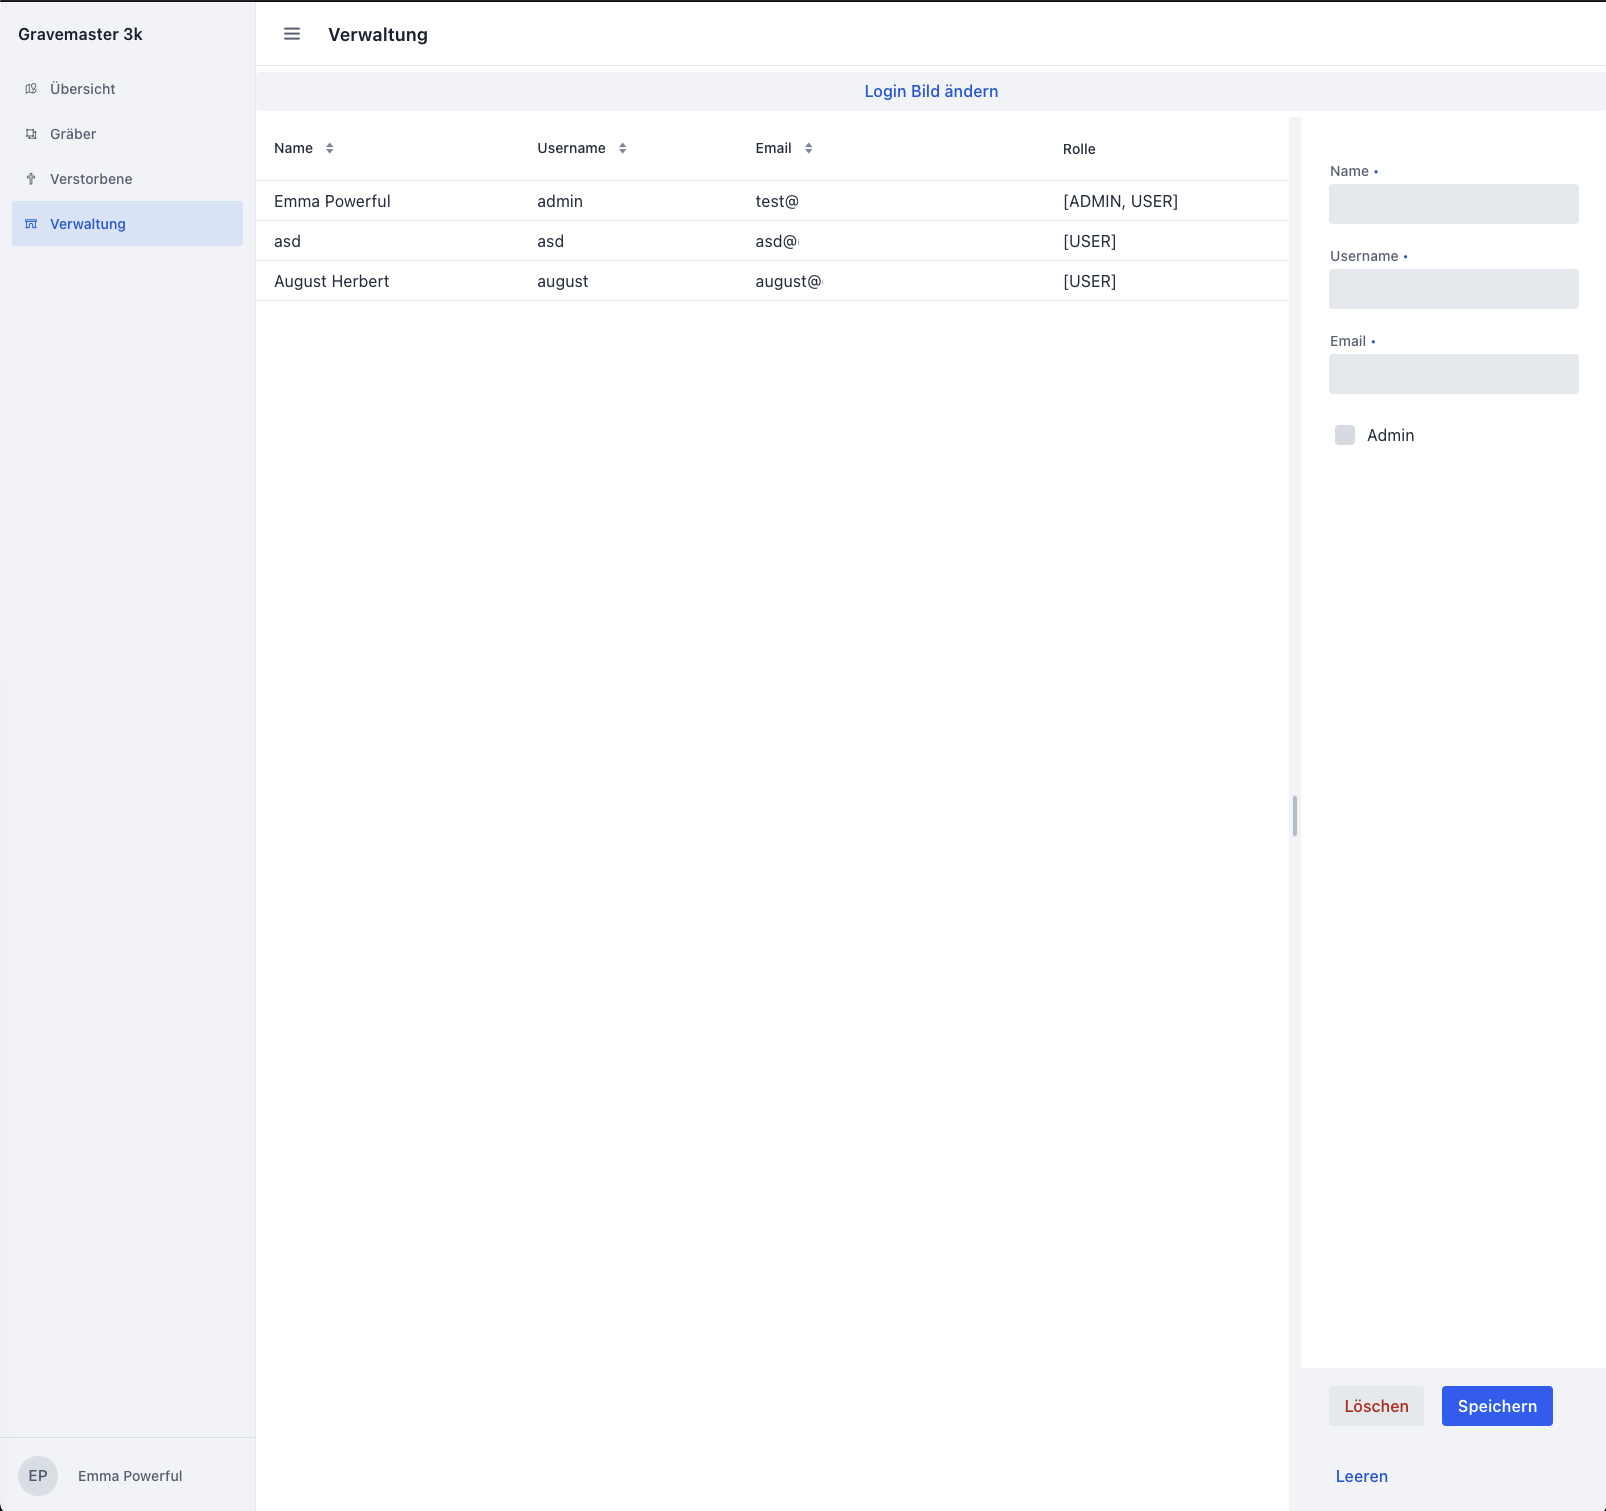Click the split panel divider handle
This screenshot has height=1511, width=1606.
pos(1295,816)
